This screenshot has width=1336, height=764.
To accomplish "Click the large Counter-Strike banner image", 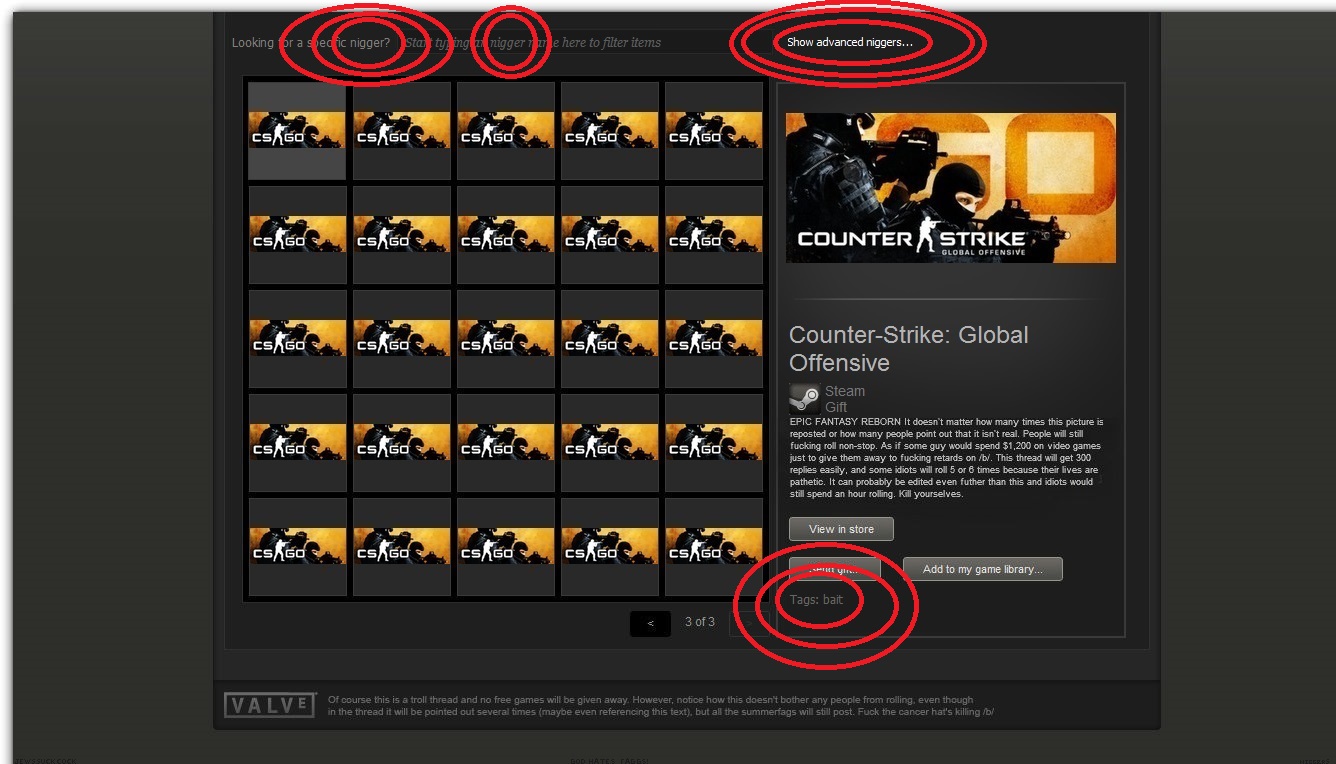I will point(951,188).
